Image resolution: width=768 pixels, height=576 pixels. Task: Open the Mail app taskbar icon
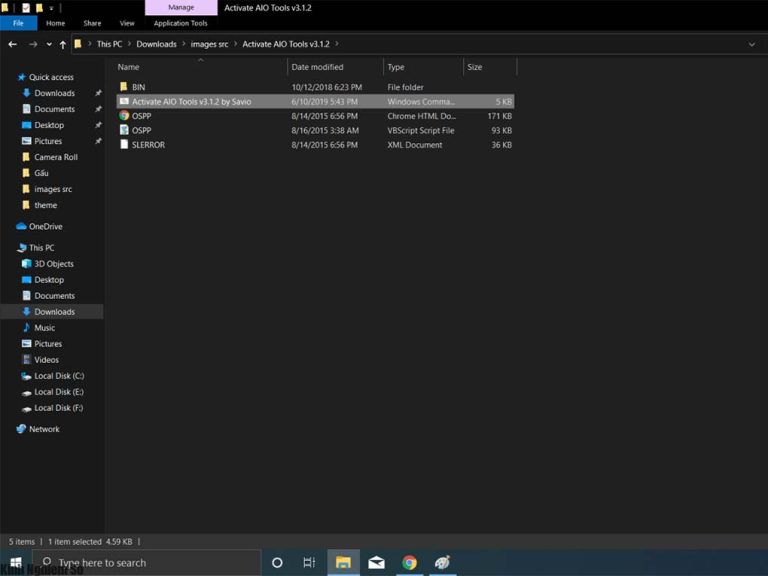[376, 562]
